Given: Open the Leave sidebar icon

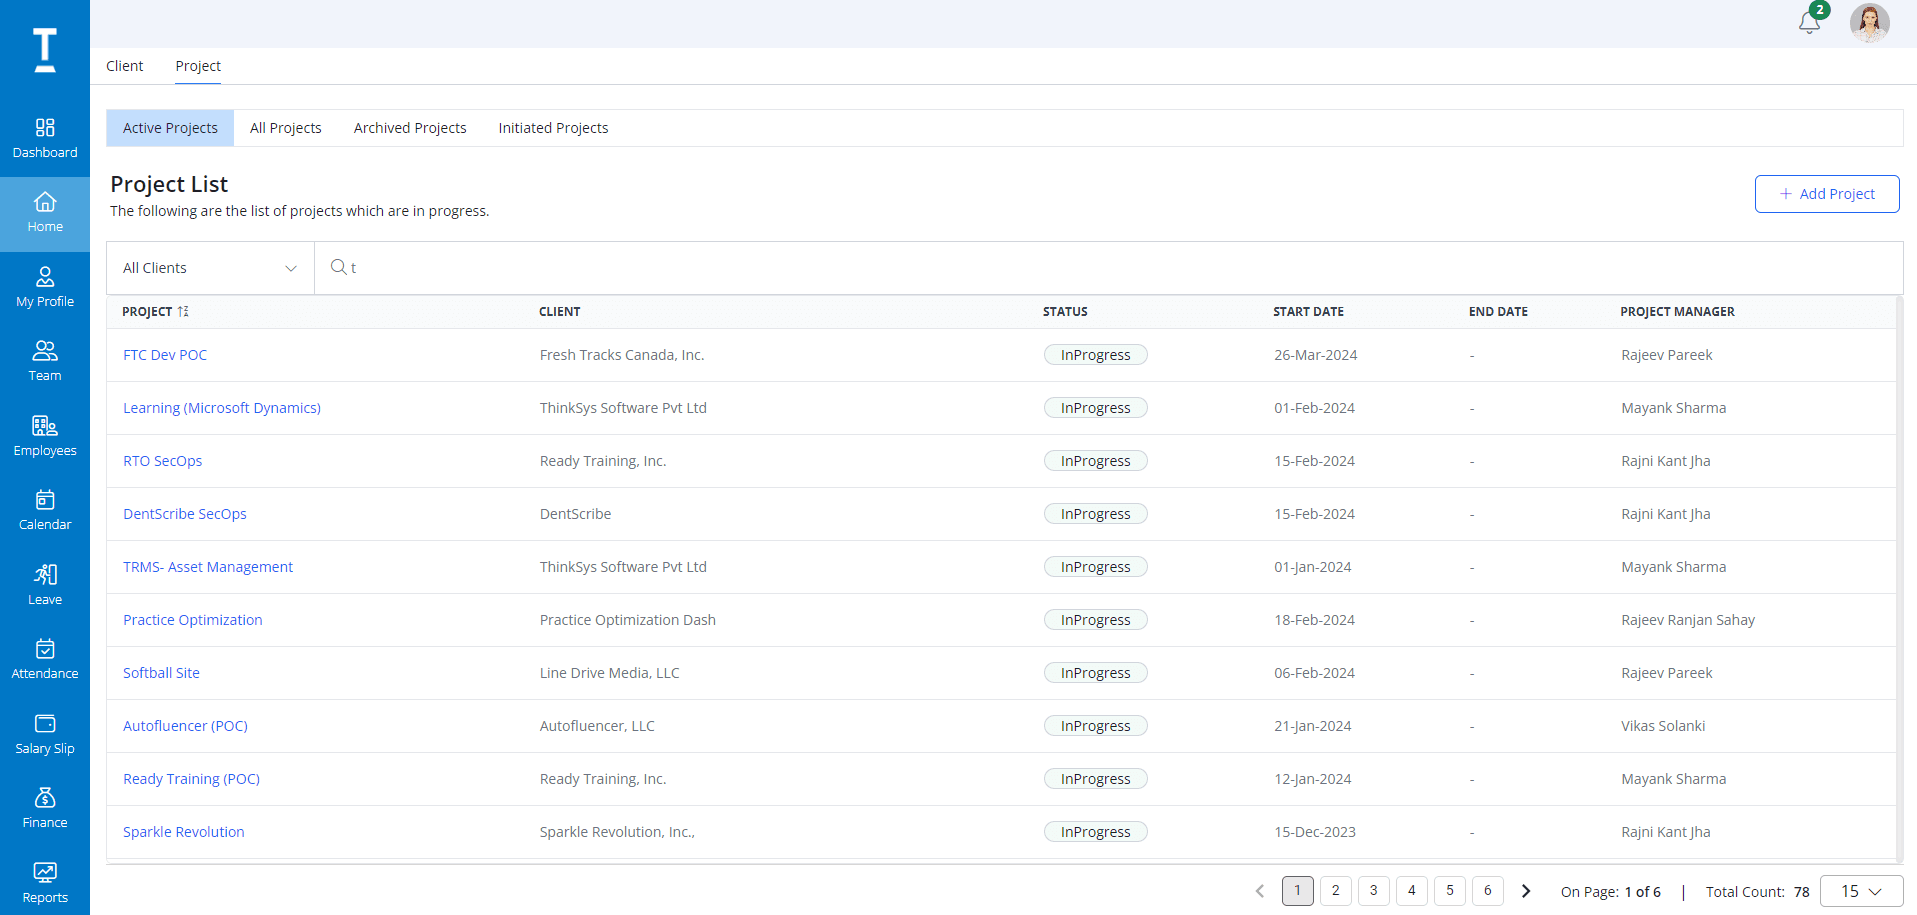Looking at the screenshot, I should tap(45, 586).
